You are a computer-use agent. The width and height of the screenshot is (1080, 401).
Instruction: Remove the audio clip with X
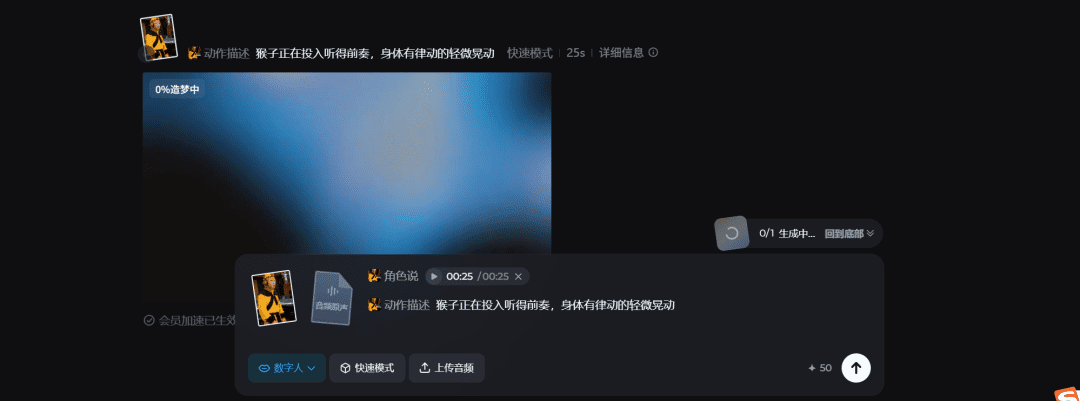[x=519, y=276]
